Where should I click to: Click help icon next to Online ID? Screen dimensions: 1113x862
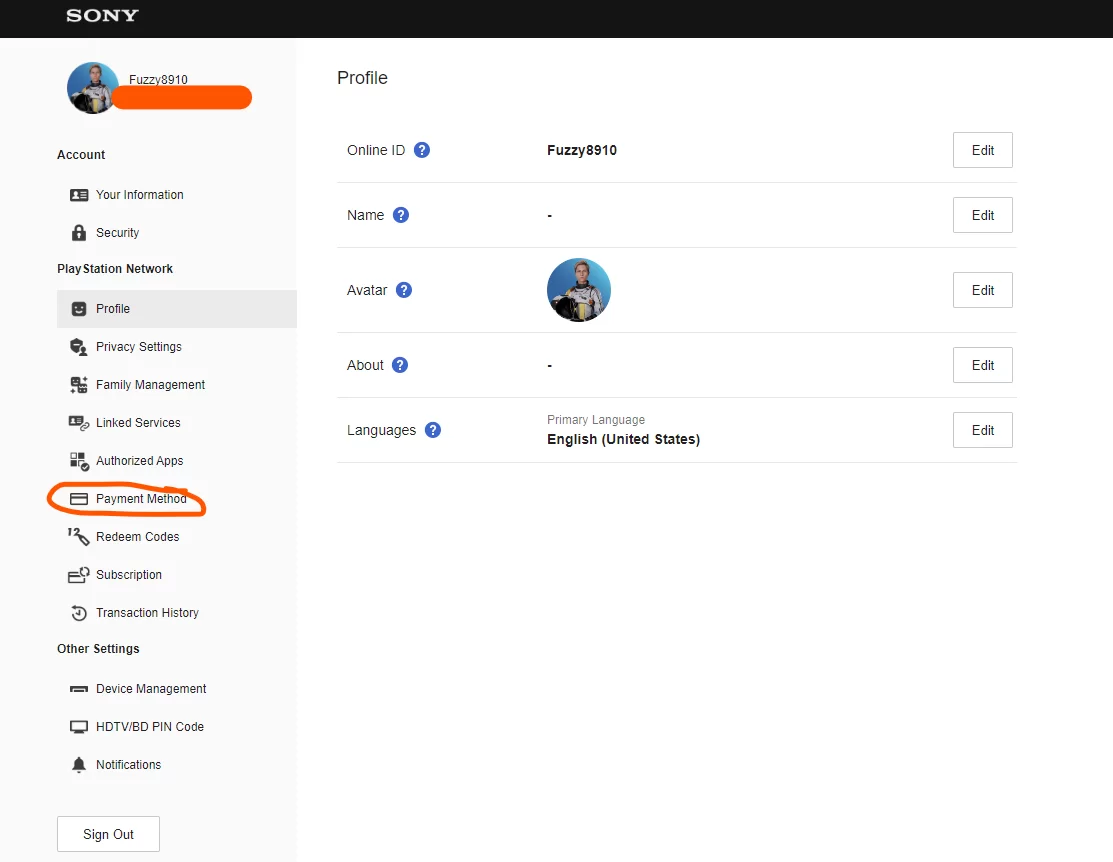coord(422,150)
